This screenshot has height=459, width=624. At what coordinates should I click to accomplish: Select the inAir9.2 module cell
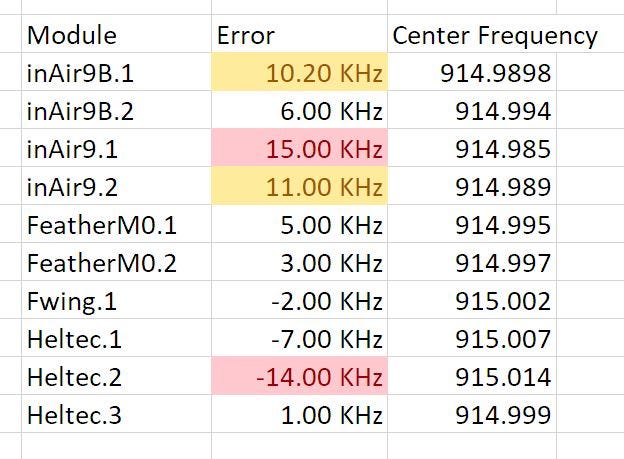pyautogui.click(x=116, y=186)
